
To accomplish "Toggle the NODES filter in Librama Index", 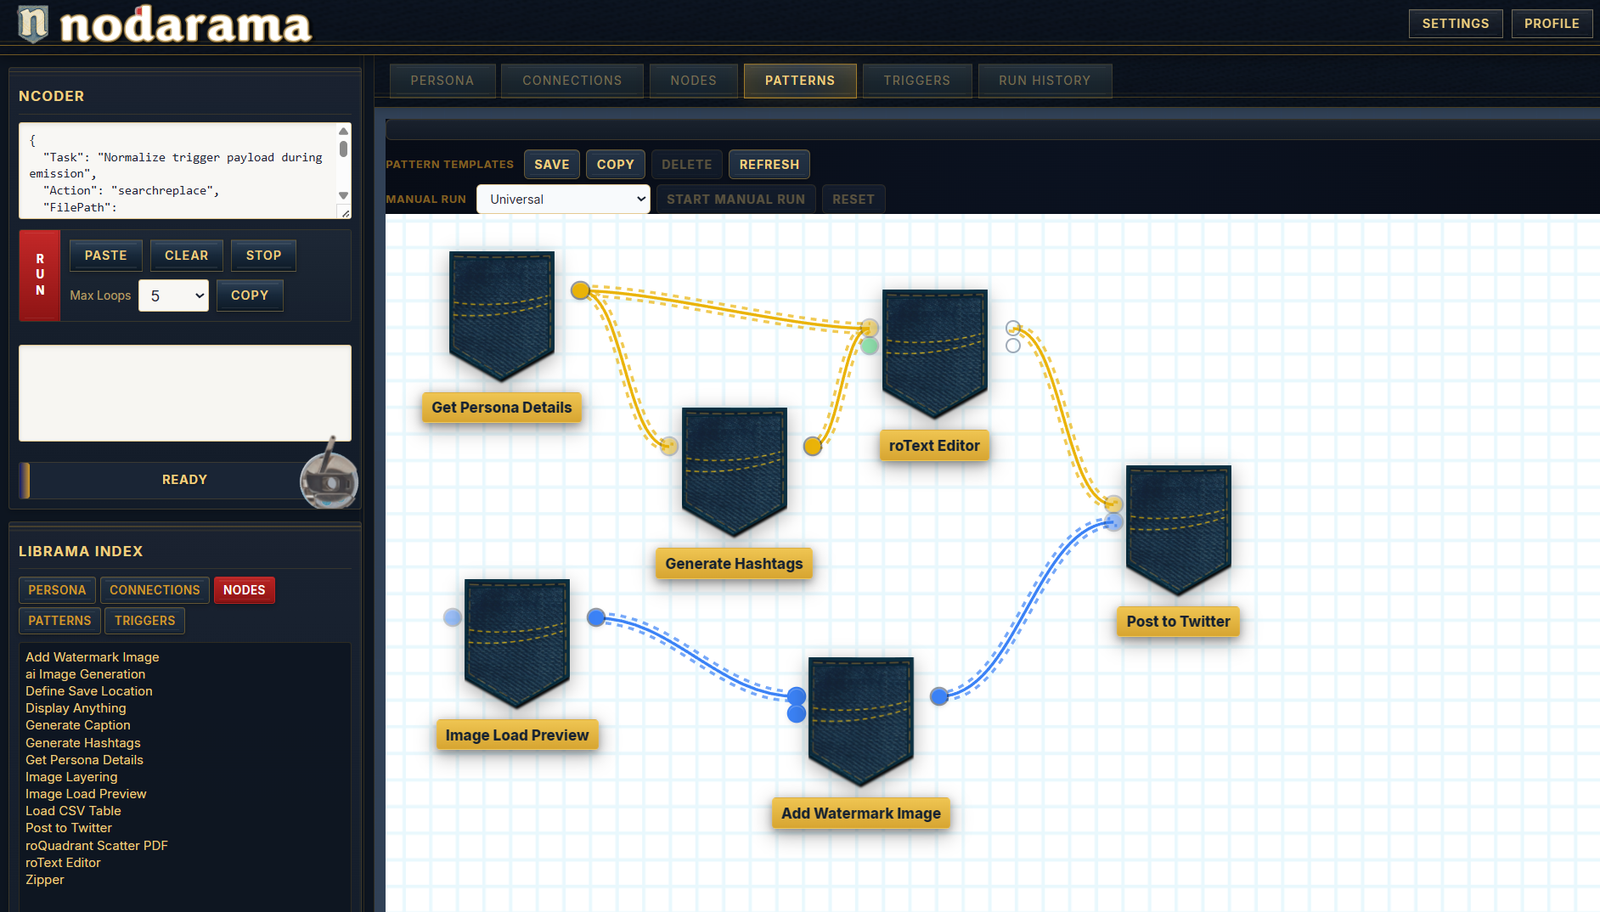I will [244, 590].
